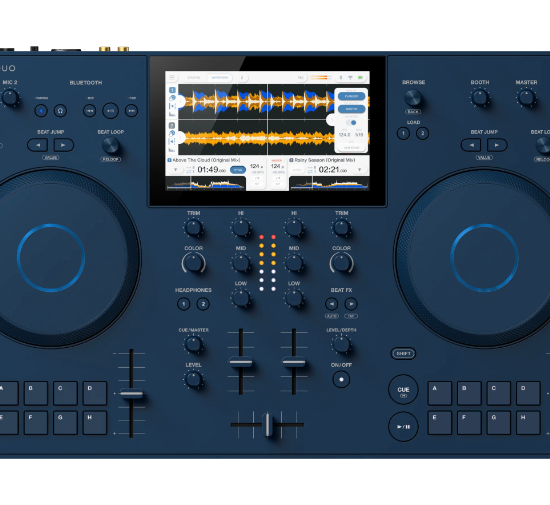Screen dimensions: 550x505
Task: Click the channel 1 LOW EQ knob
Action: click(241, 298)
